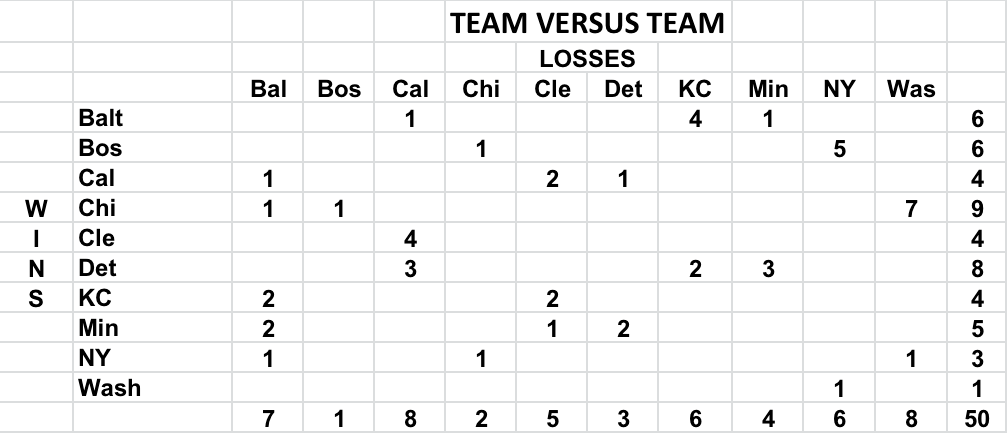
Task: Click the "Balt" row label cell
Action: click(x=101, y=119)
